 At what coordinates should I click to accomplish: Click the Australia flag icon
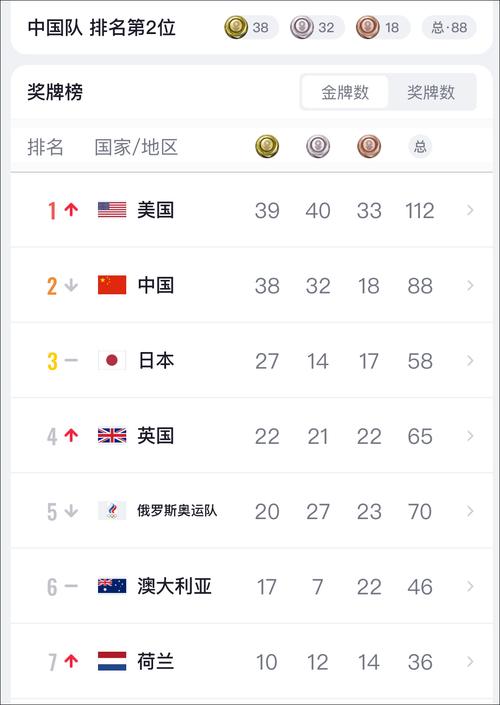(112, 586)
